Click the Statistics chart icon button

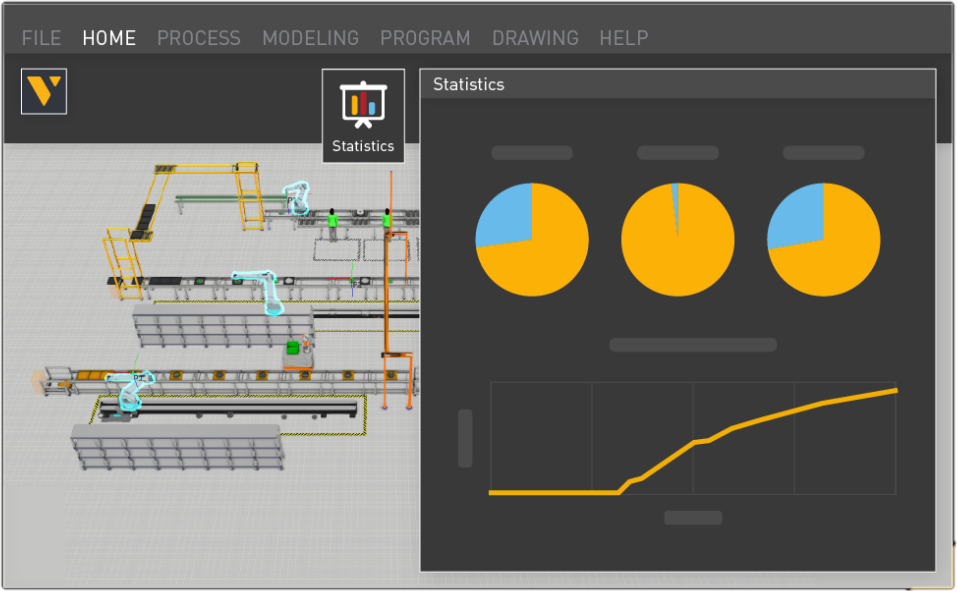363,116
